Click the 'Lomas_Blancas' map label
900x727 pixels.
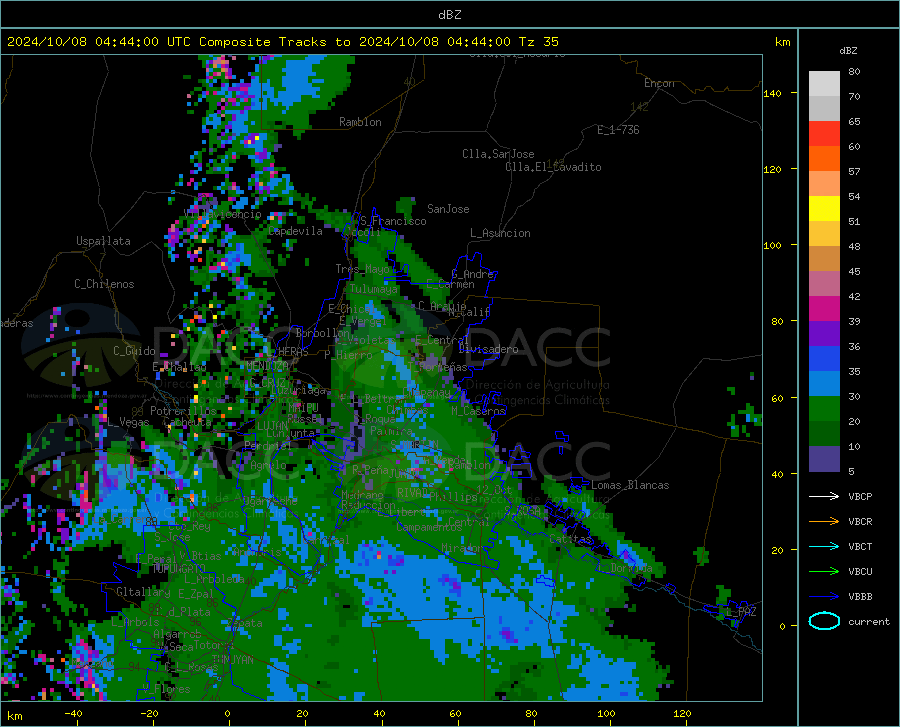coord(630,485)
